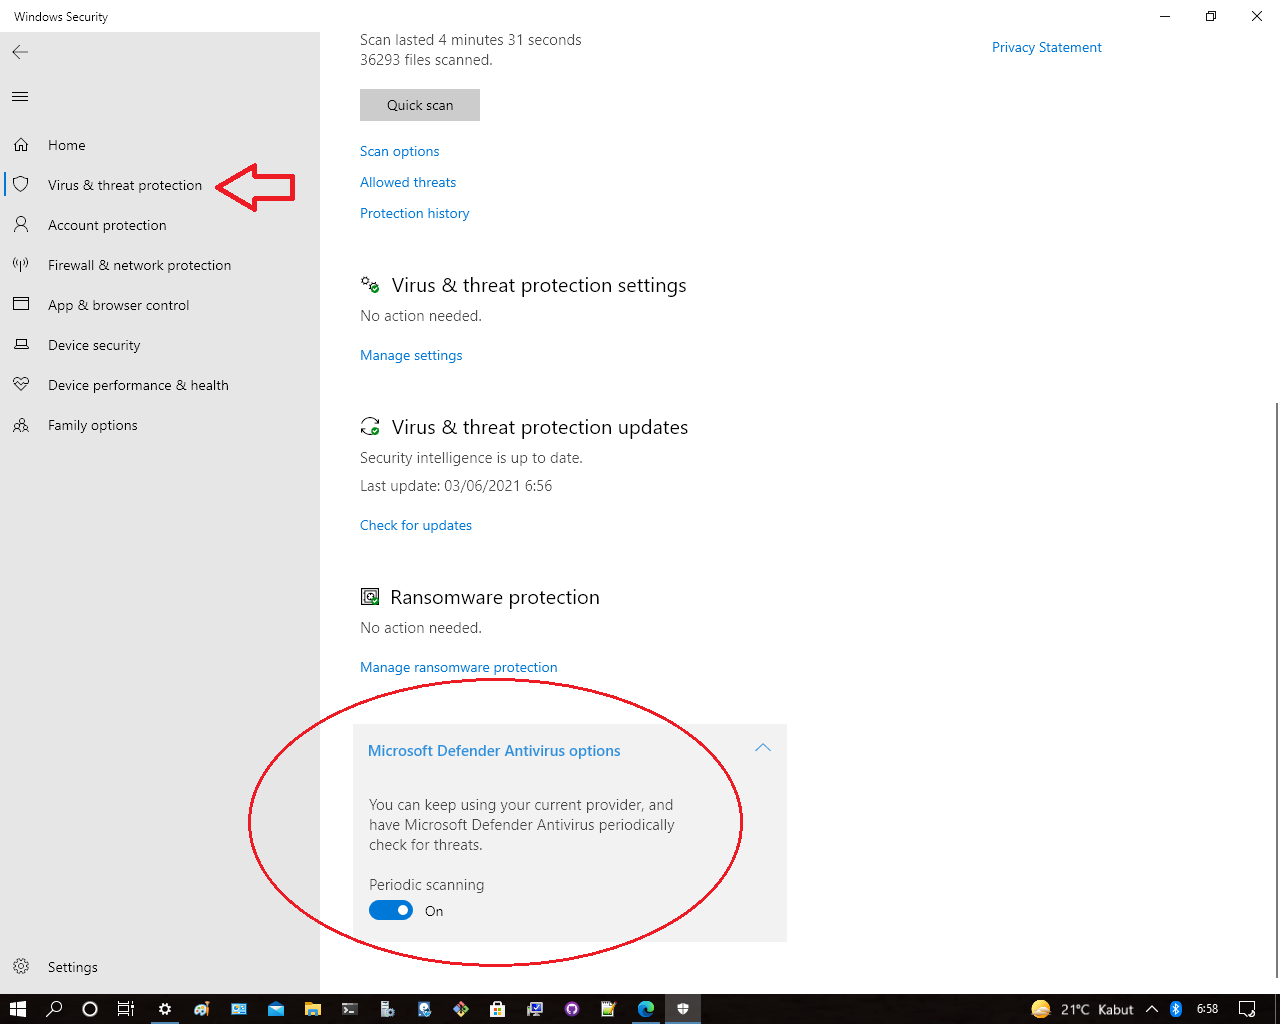Viewport: 1280px width, 1024px height.
Task: Select Virus & threat protection in sidebar
Action: point(160,185)
